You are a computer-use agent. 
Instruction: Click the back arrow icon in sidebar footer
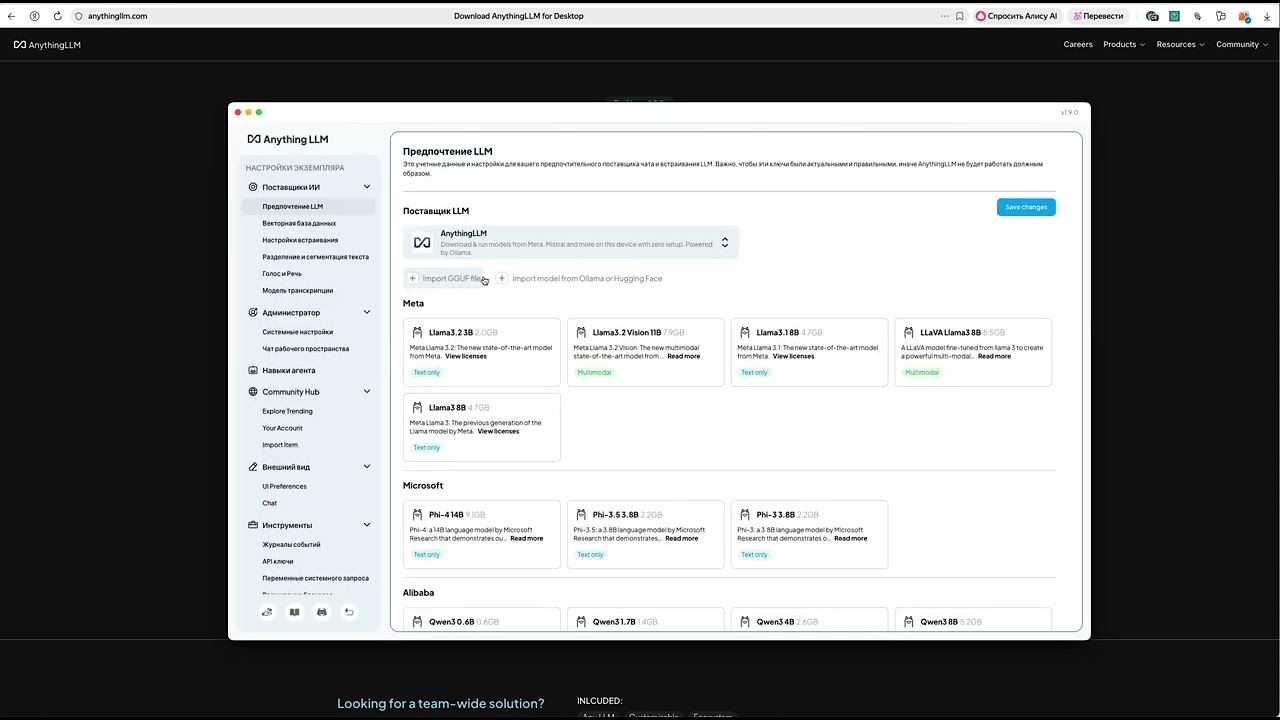349,612
